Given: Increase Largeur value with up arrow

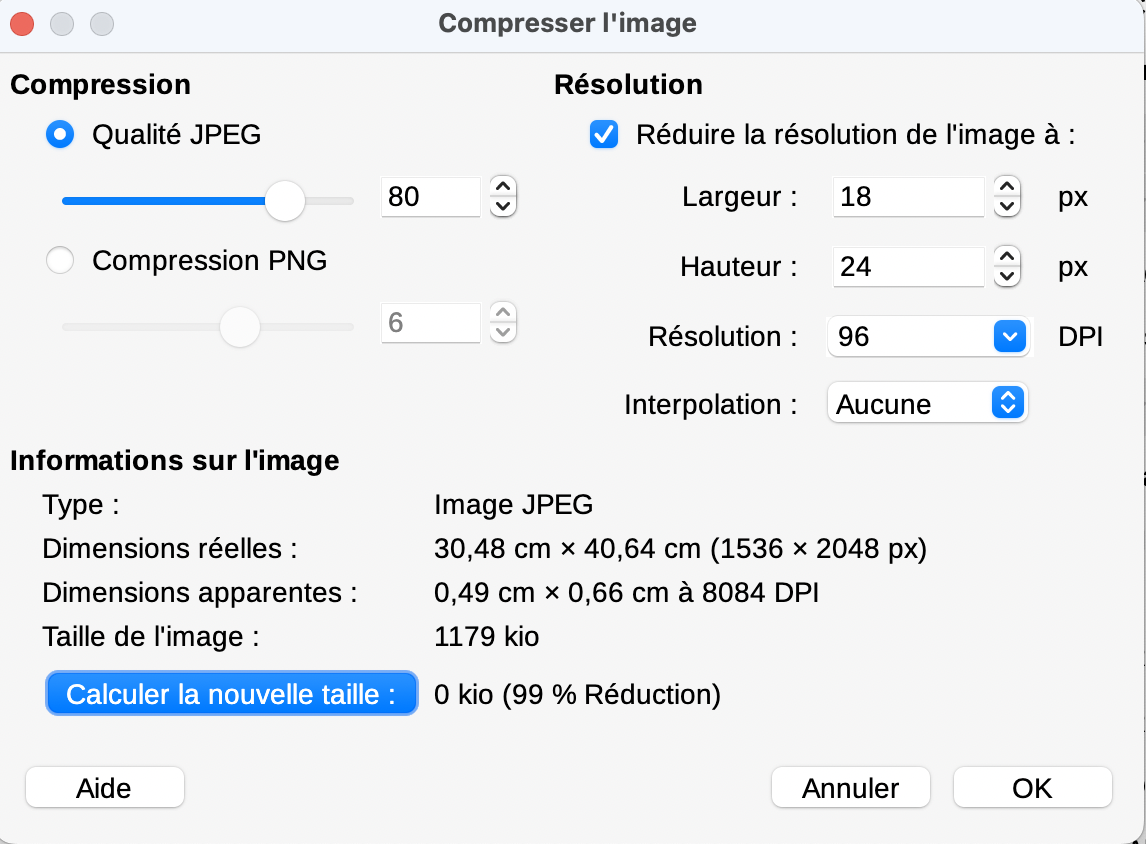Looking at the screenshot, I should [x=1007, y=186].
